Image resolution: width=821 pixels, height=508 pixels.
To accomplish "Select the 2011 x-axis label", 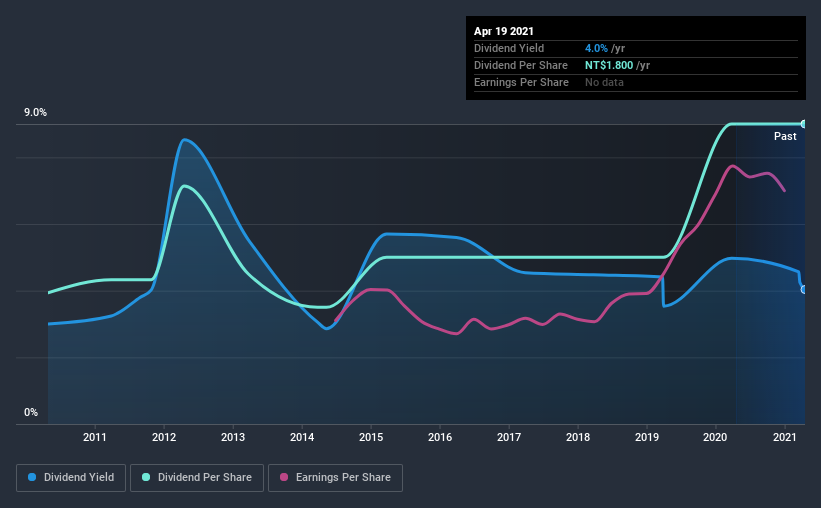I will tap(95, 437).
